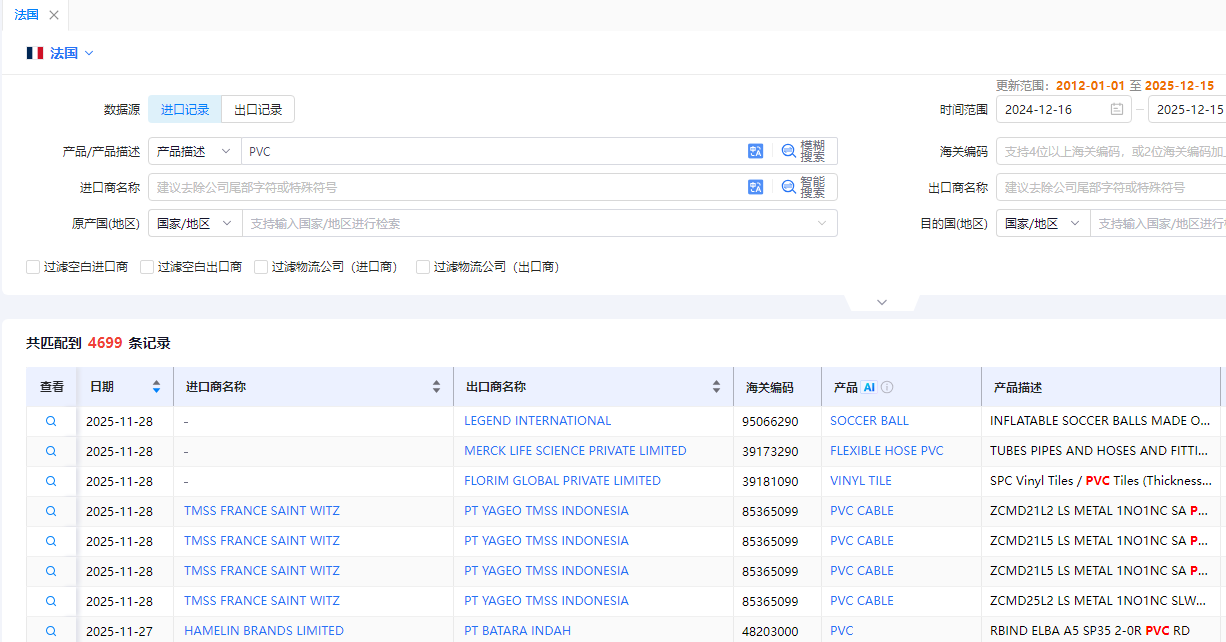1226x642 pixels.
Task: Click magnifier view icon for LEGEND INTERNATIONAL row
Action: pyautogui.click(x=51, y=421)
